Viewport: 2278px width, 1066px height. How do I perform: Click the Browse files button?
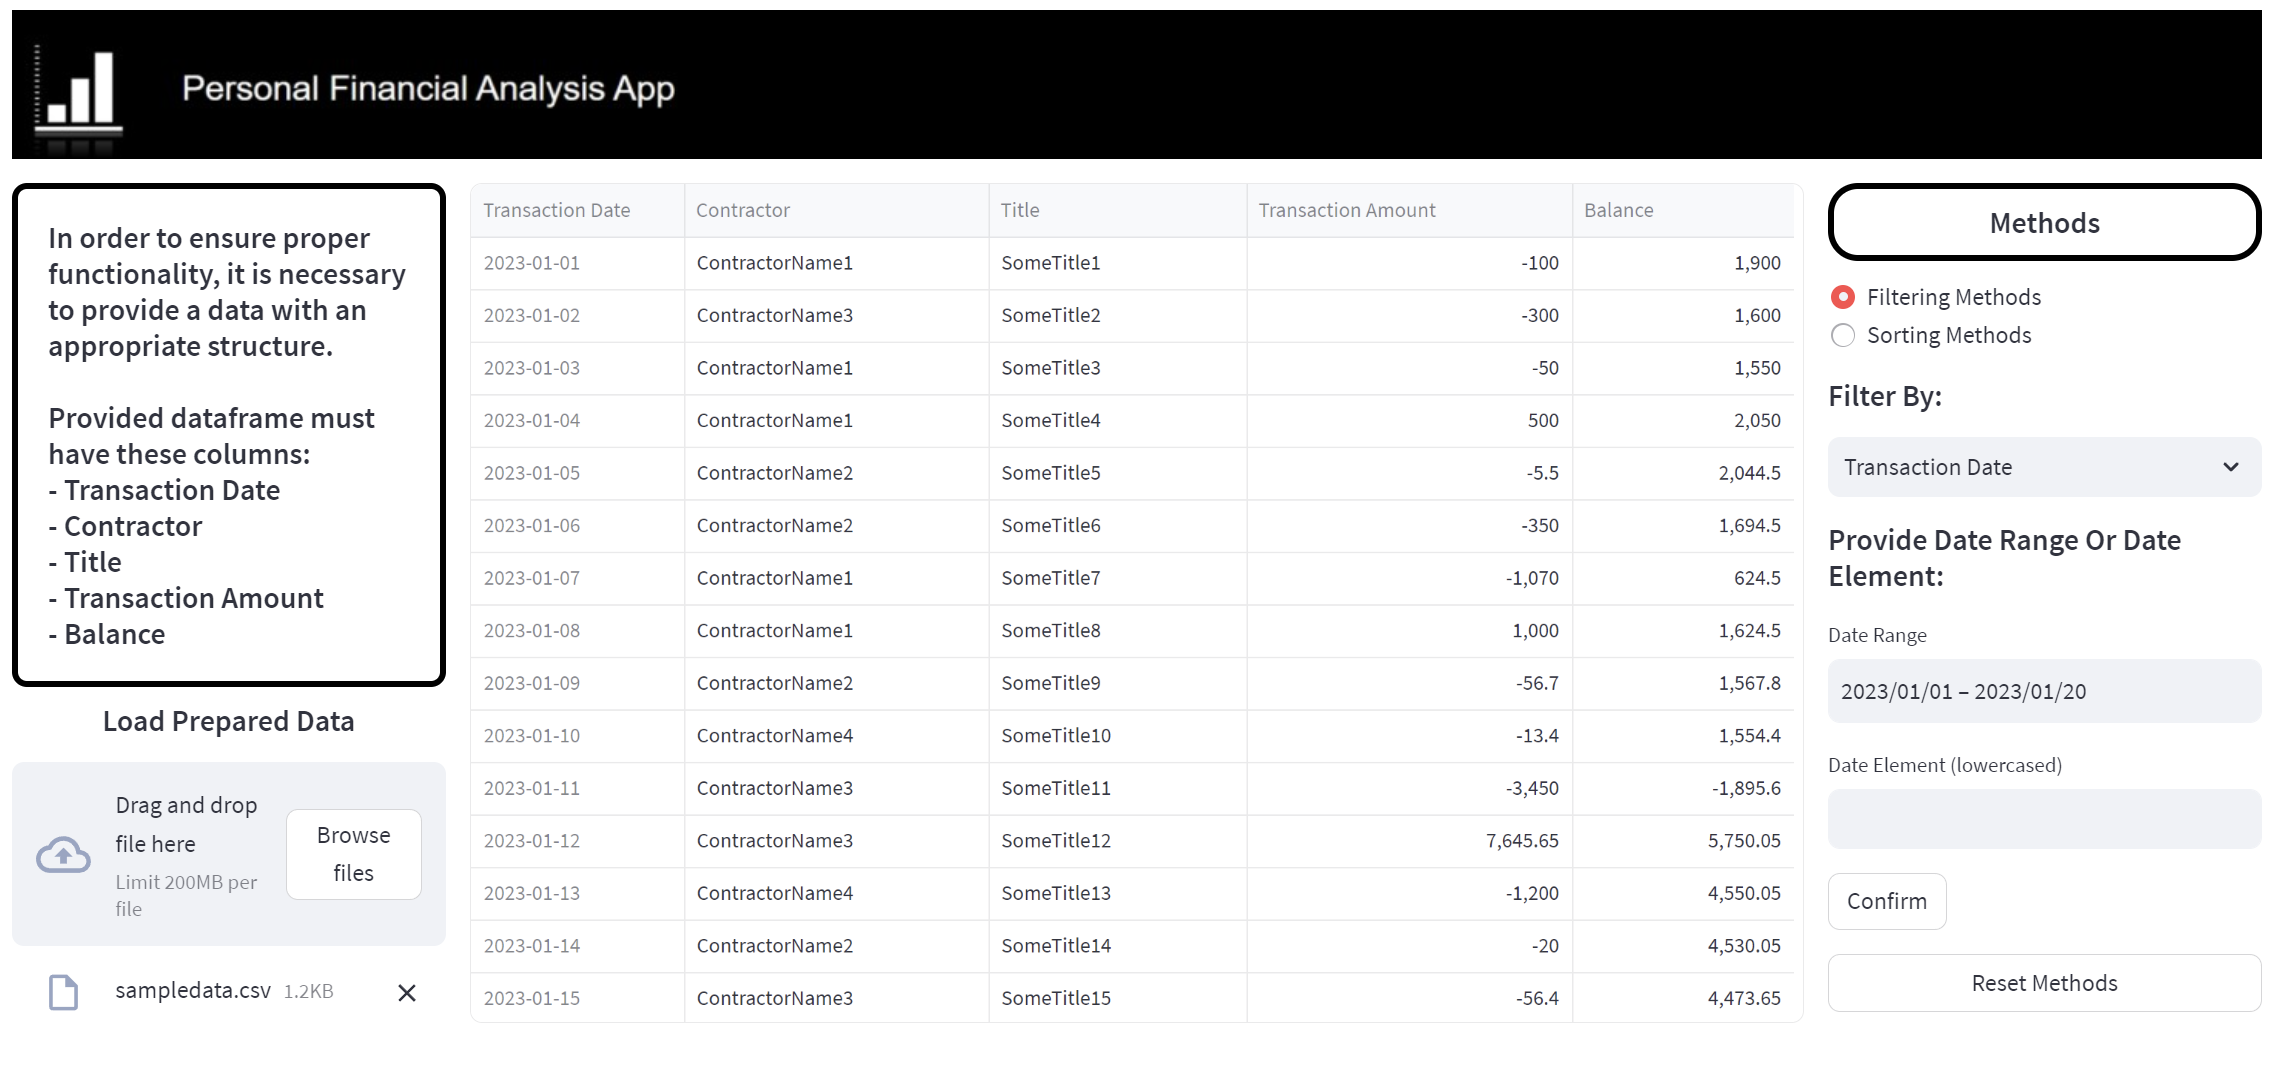353,854
